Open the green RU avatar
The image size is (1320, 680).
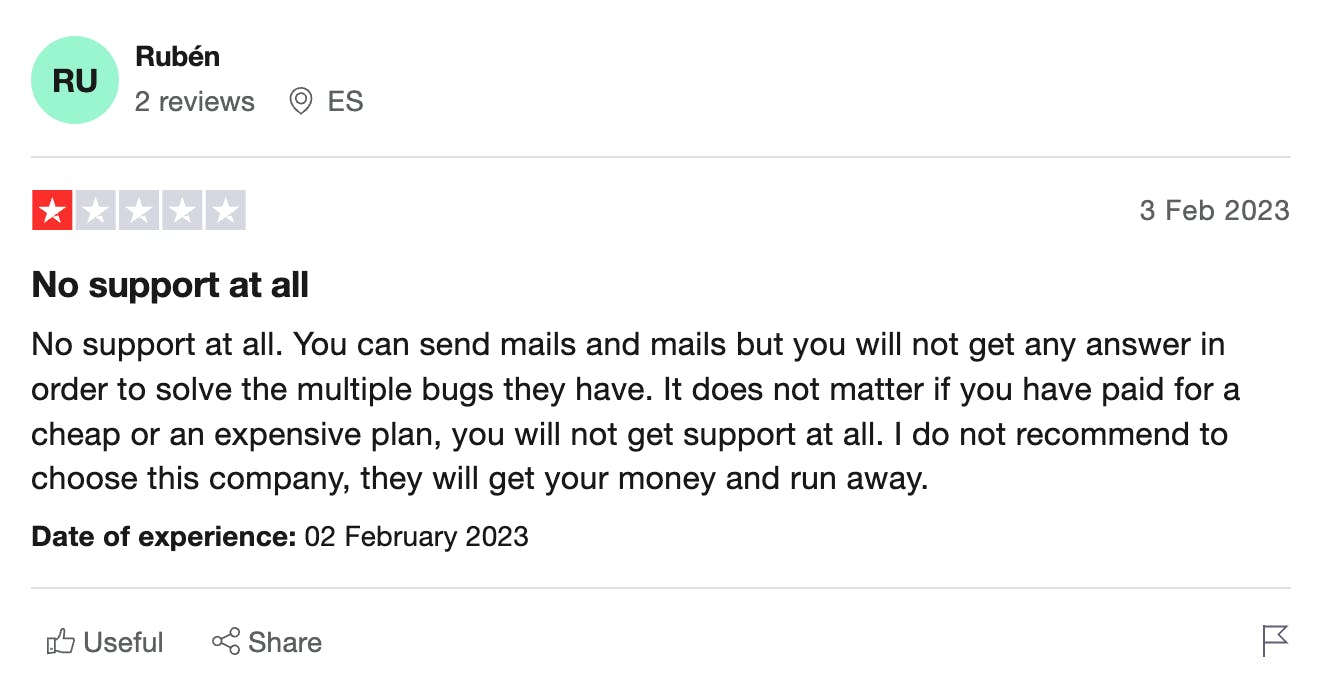click(75, 80)
